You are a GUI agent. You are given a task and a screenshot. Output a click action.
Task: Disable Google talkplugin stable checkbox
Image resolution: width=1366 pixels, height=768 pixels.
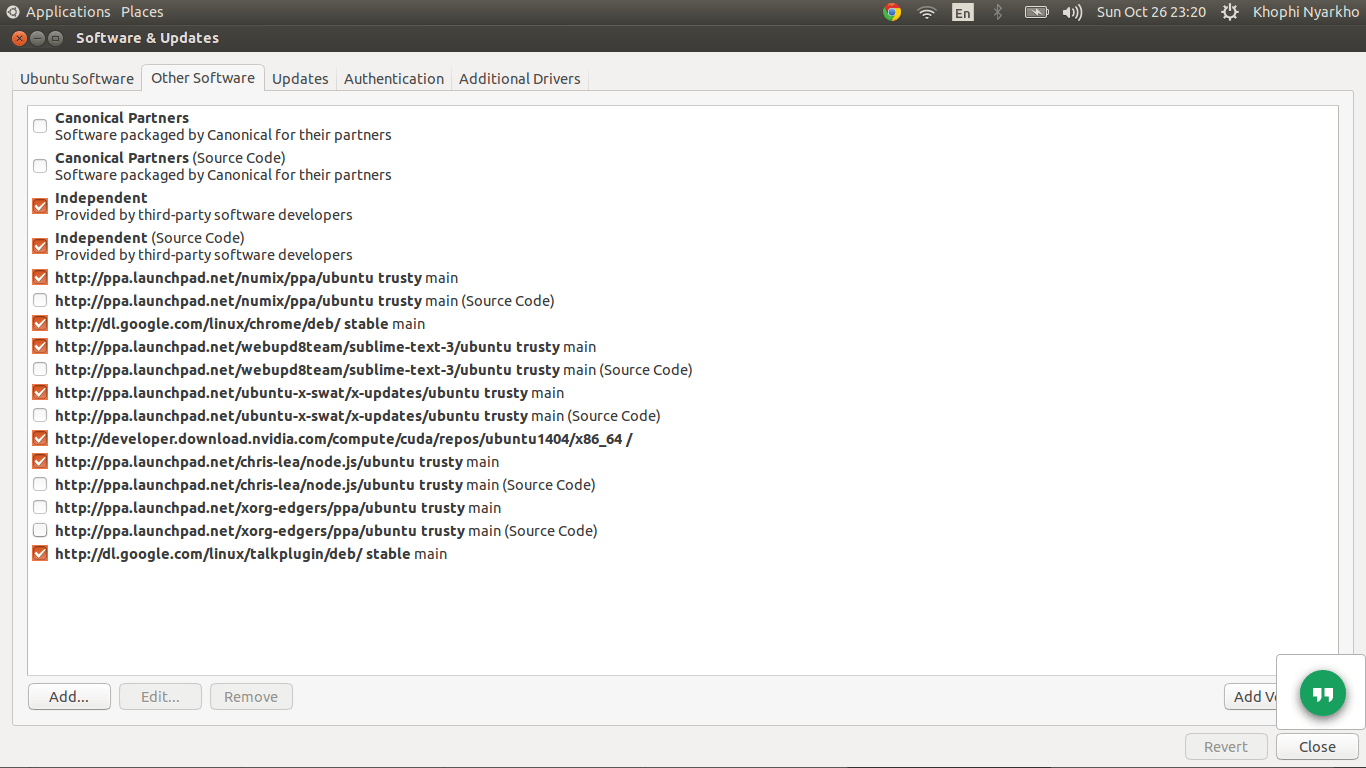coord(40,553)
